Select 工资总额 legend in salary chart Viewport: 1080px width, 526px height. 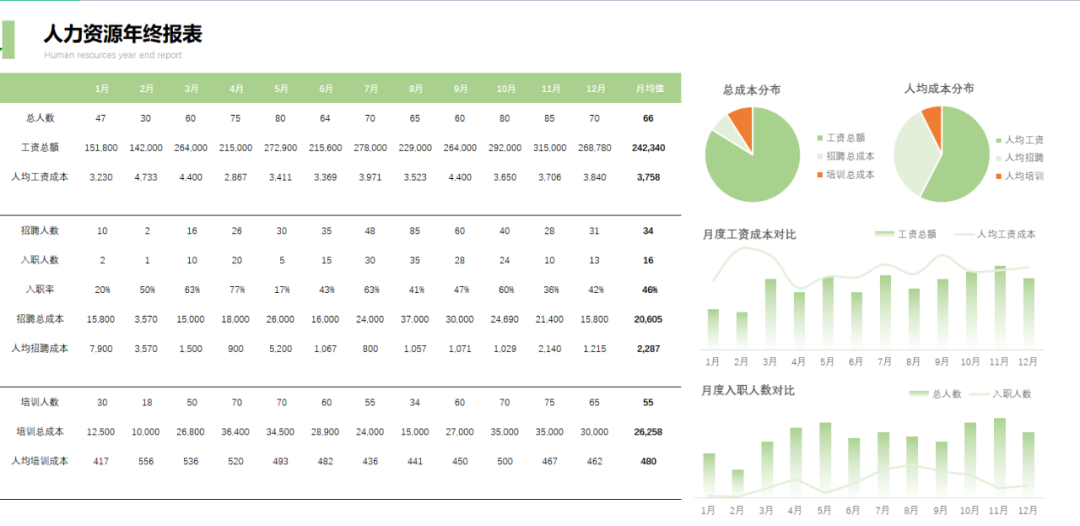click(906, 234)
